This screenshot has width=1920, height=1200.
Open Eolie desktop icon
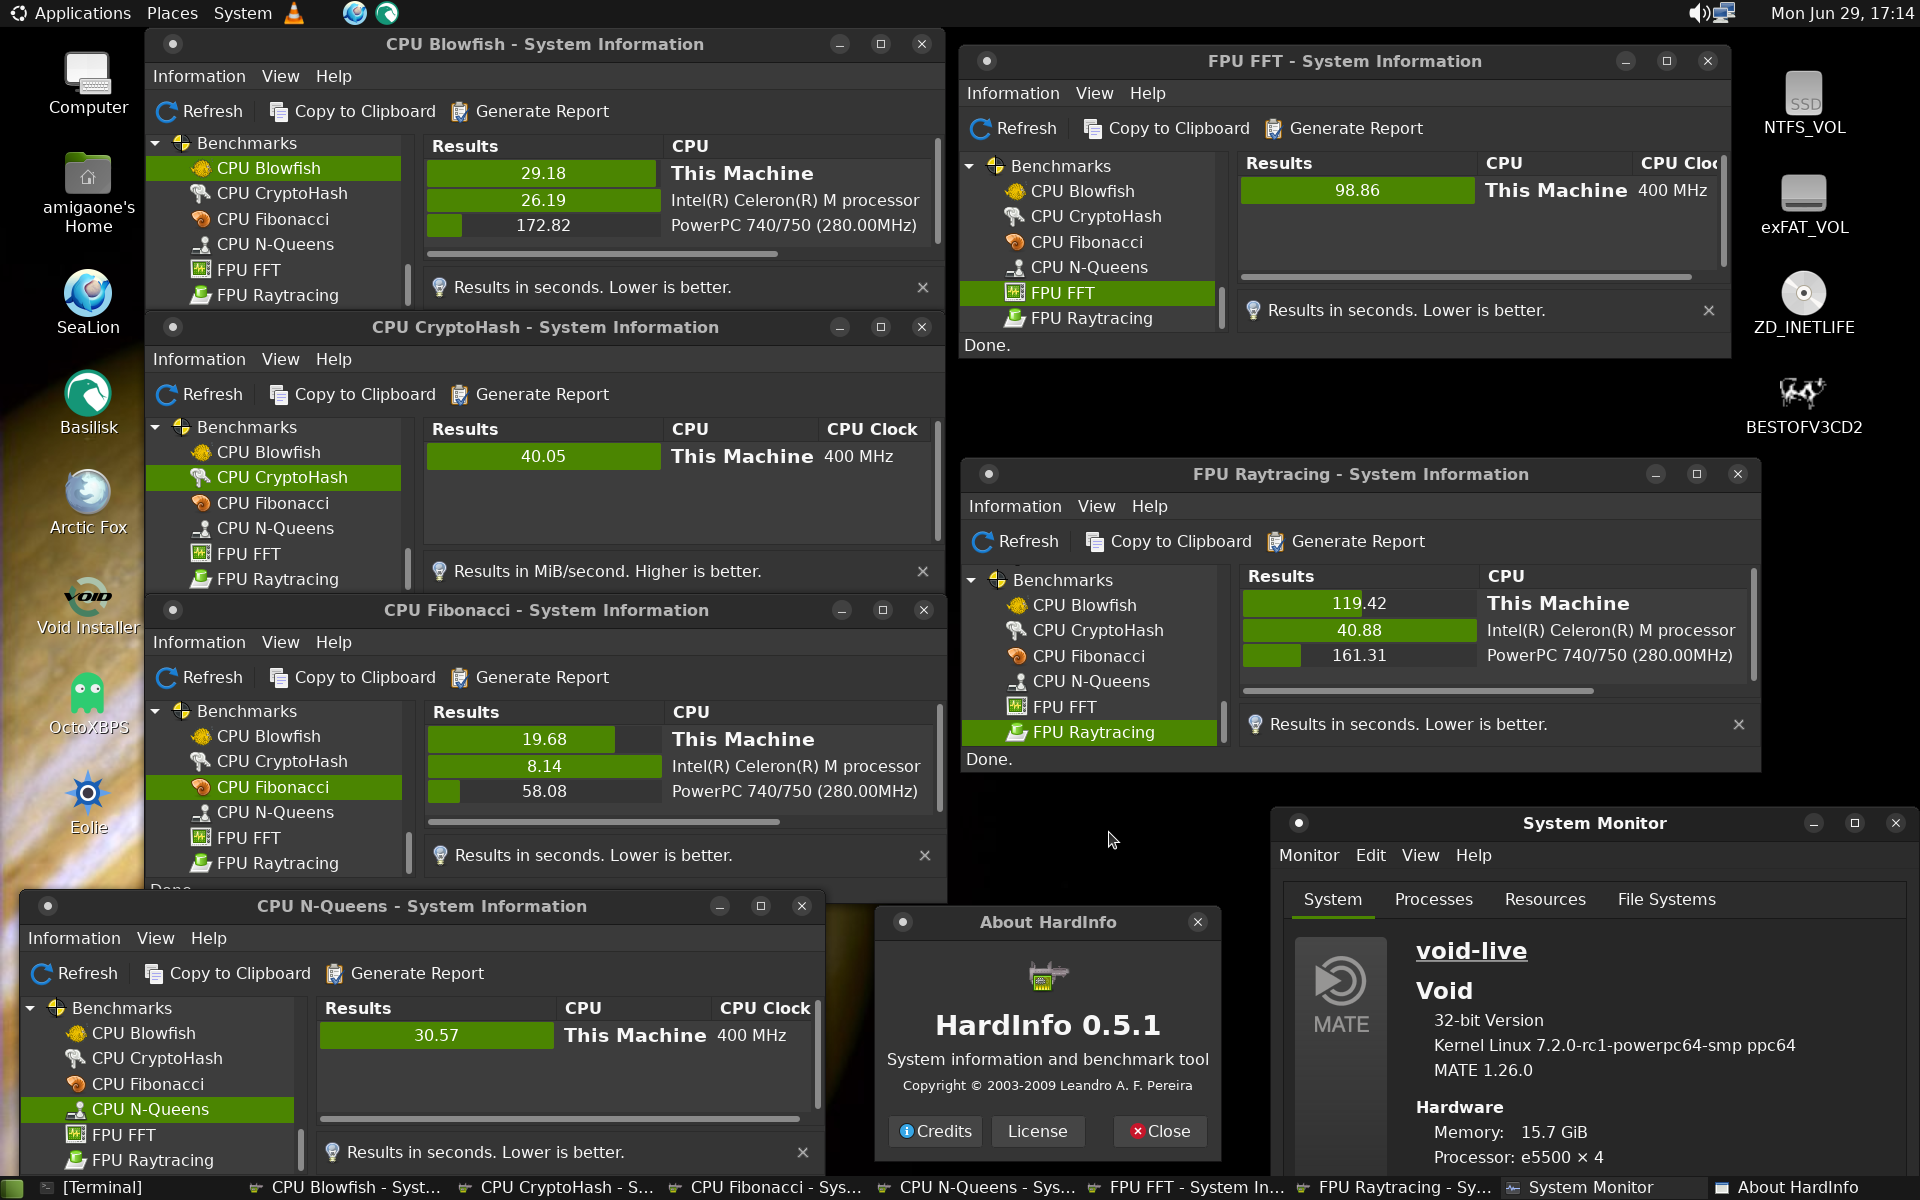pyautogui.click(x=88, y=803)
